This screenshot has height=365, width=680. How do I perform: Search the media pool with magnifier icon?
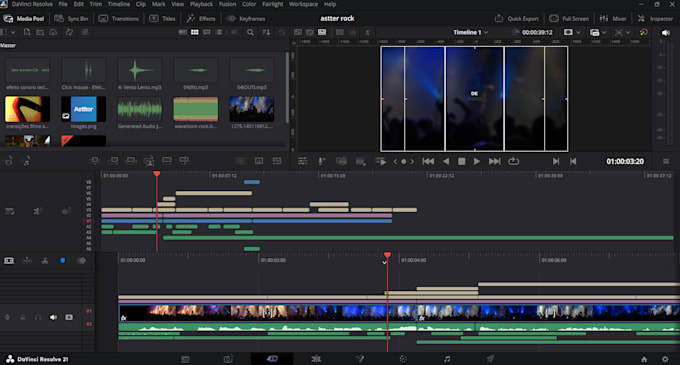click(250, 33)
